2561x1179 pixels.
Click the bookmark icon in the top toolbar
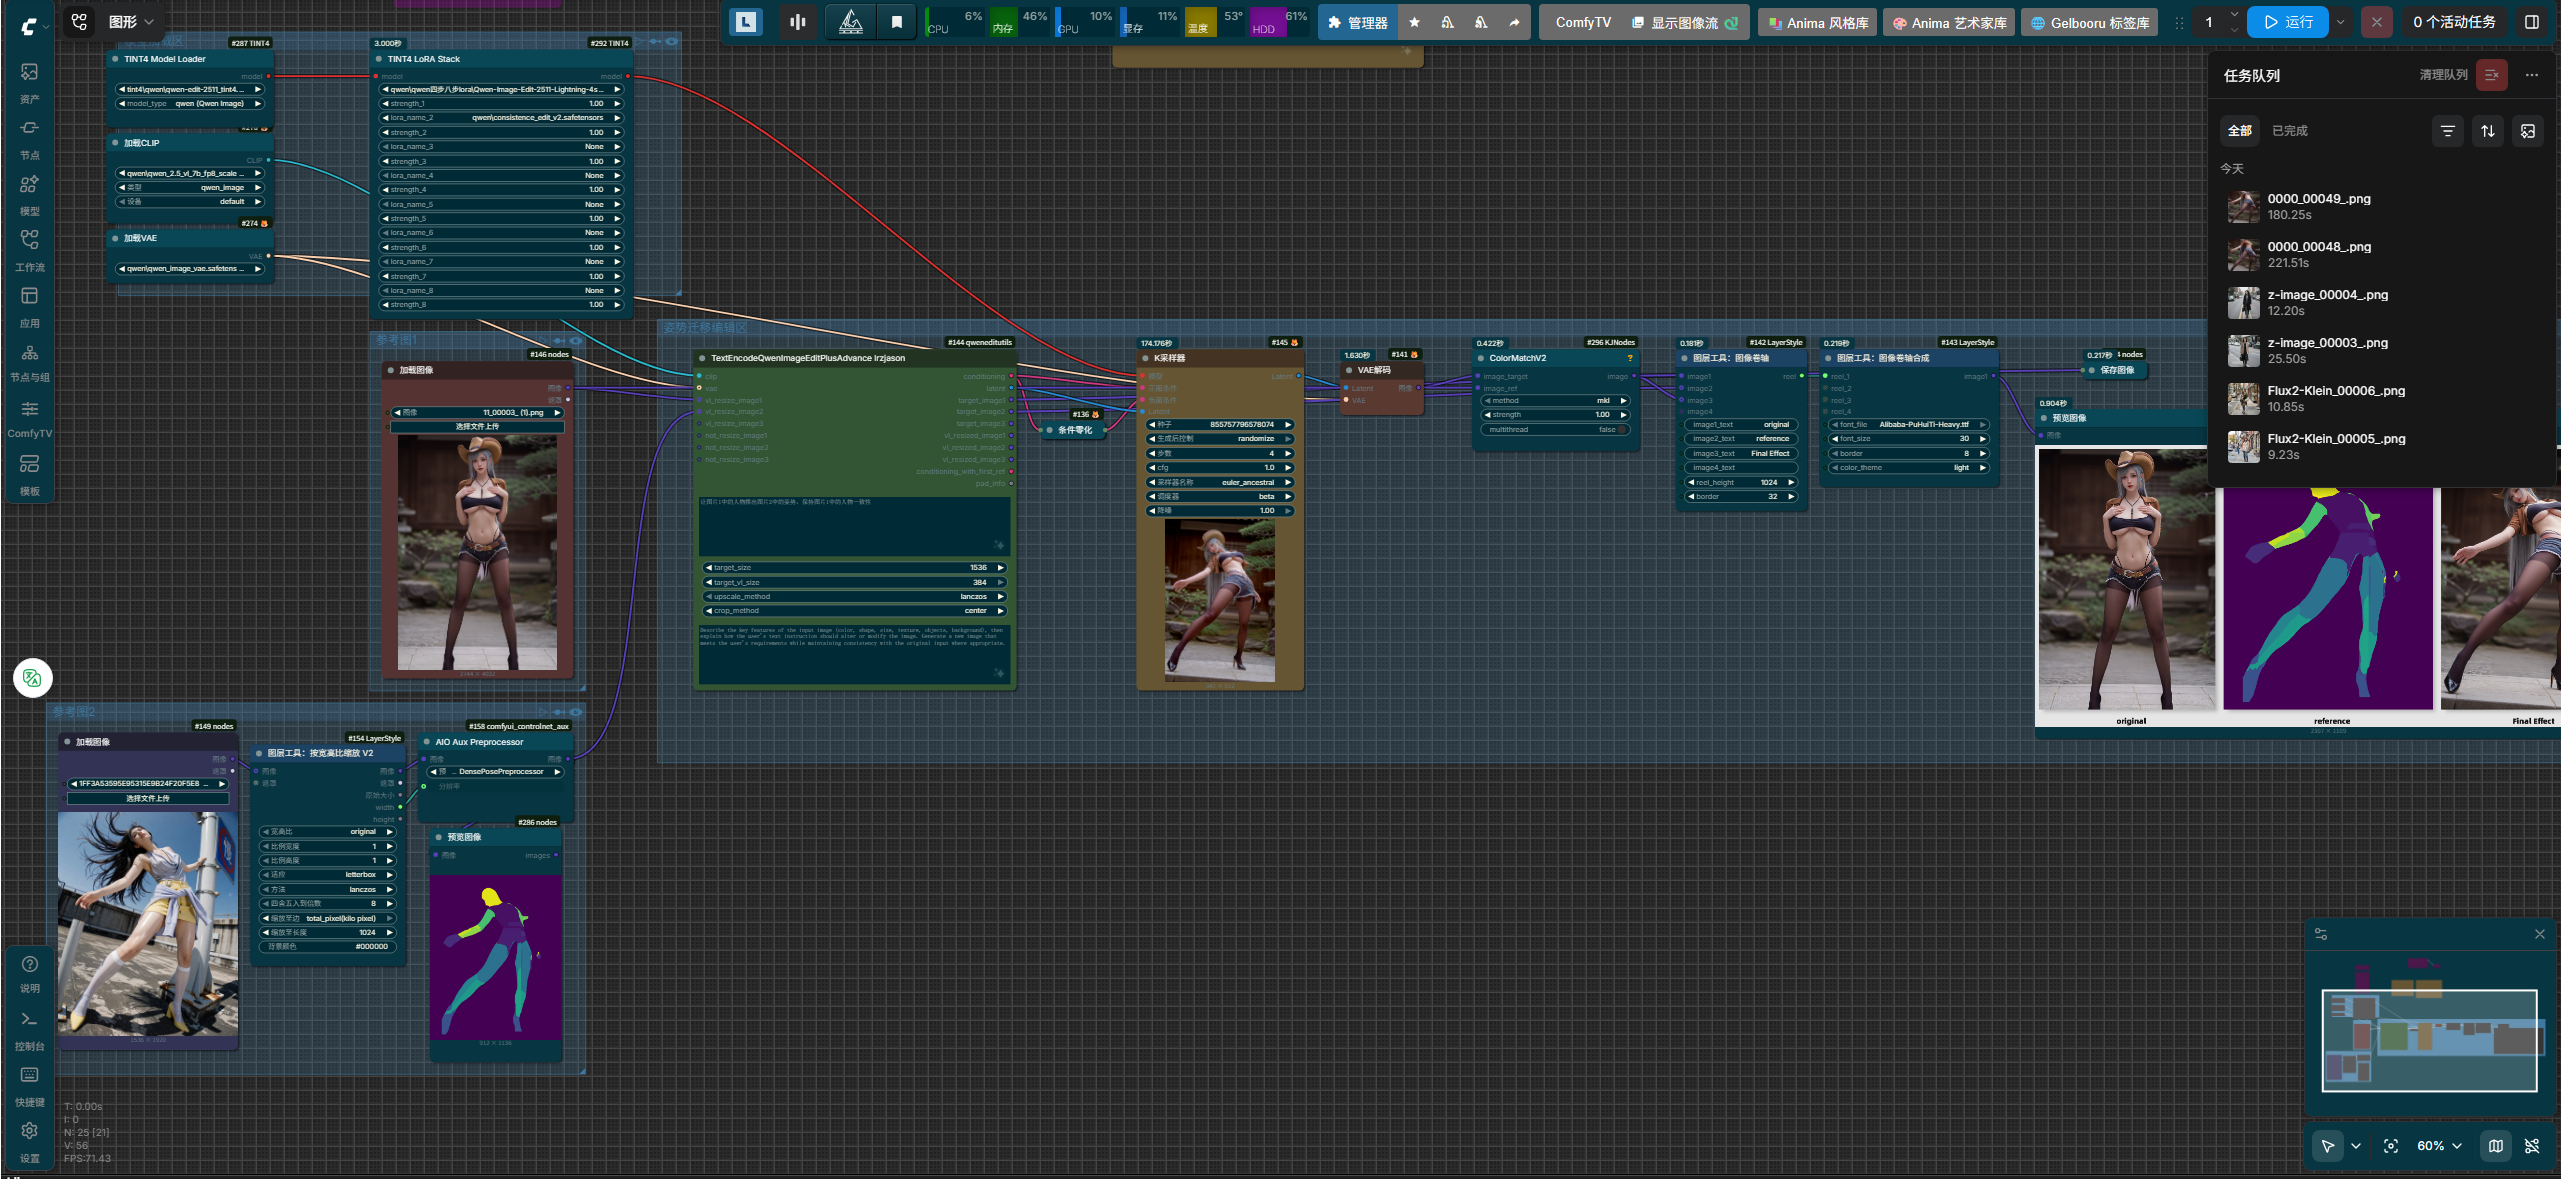click(x=897, y=22)
